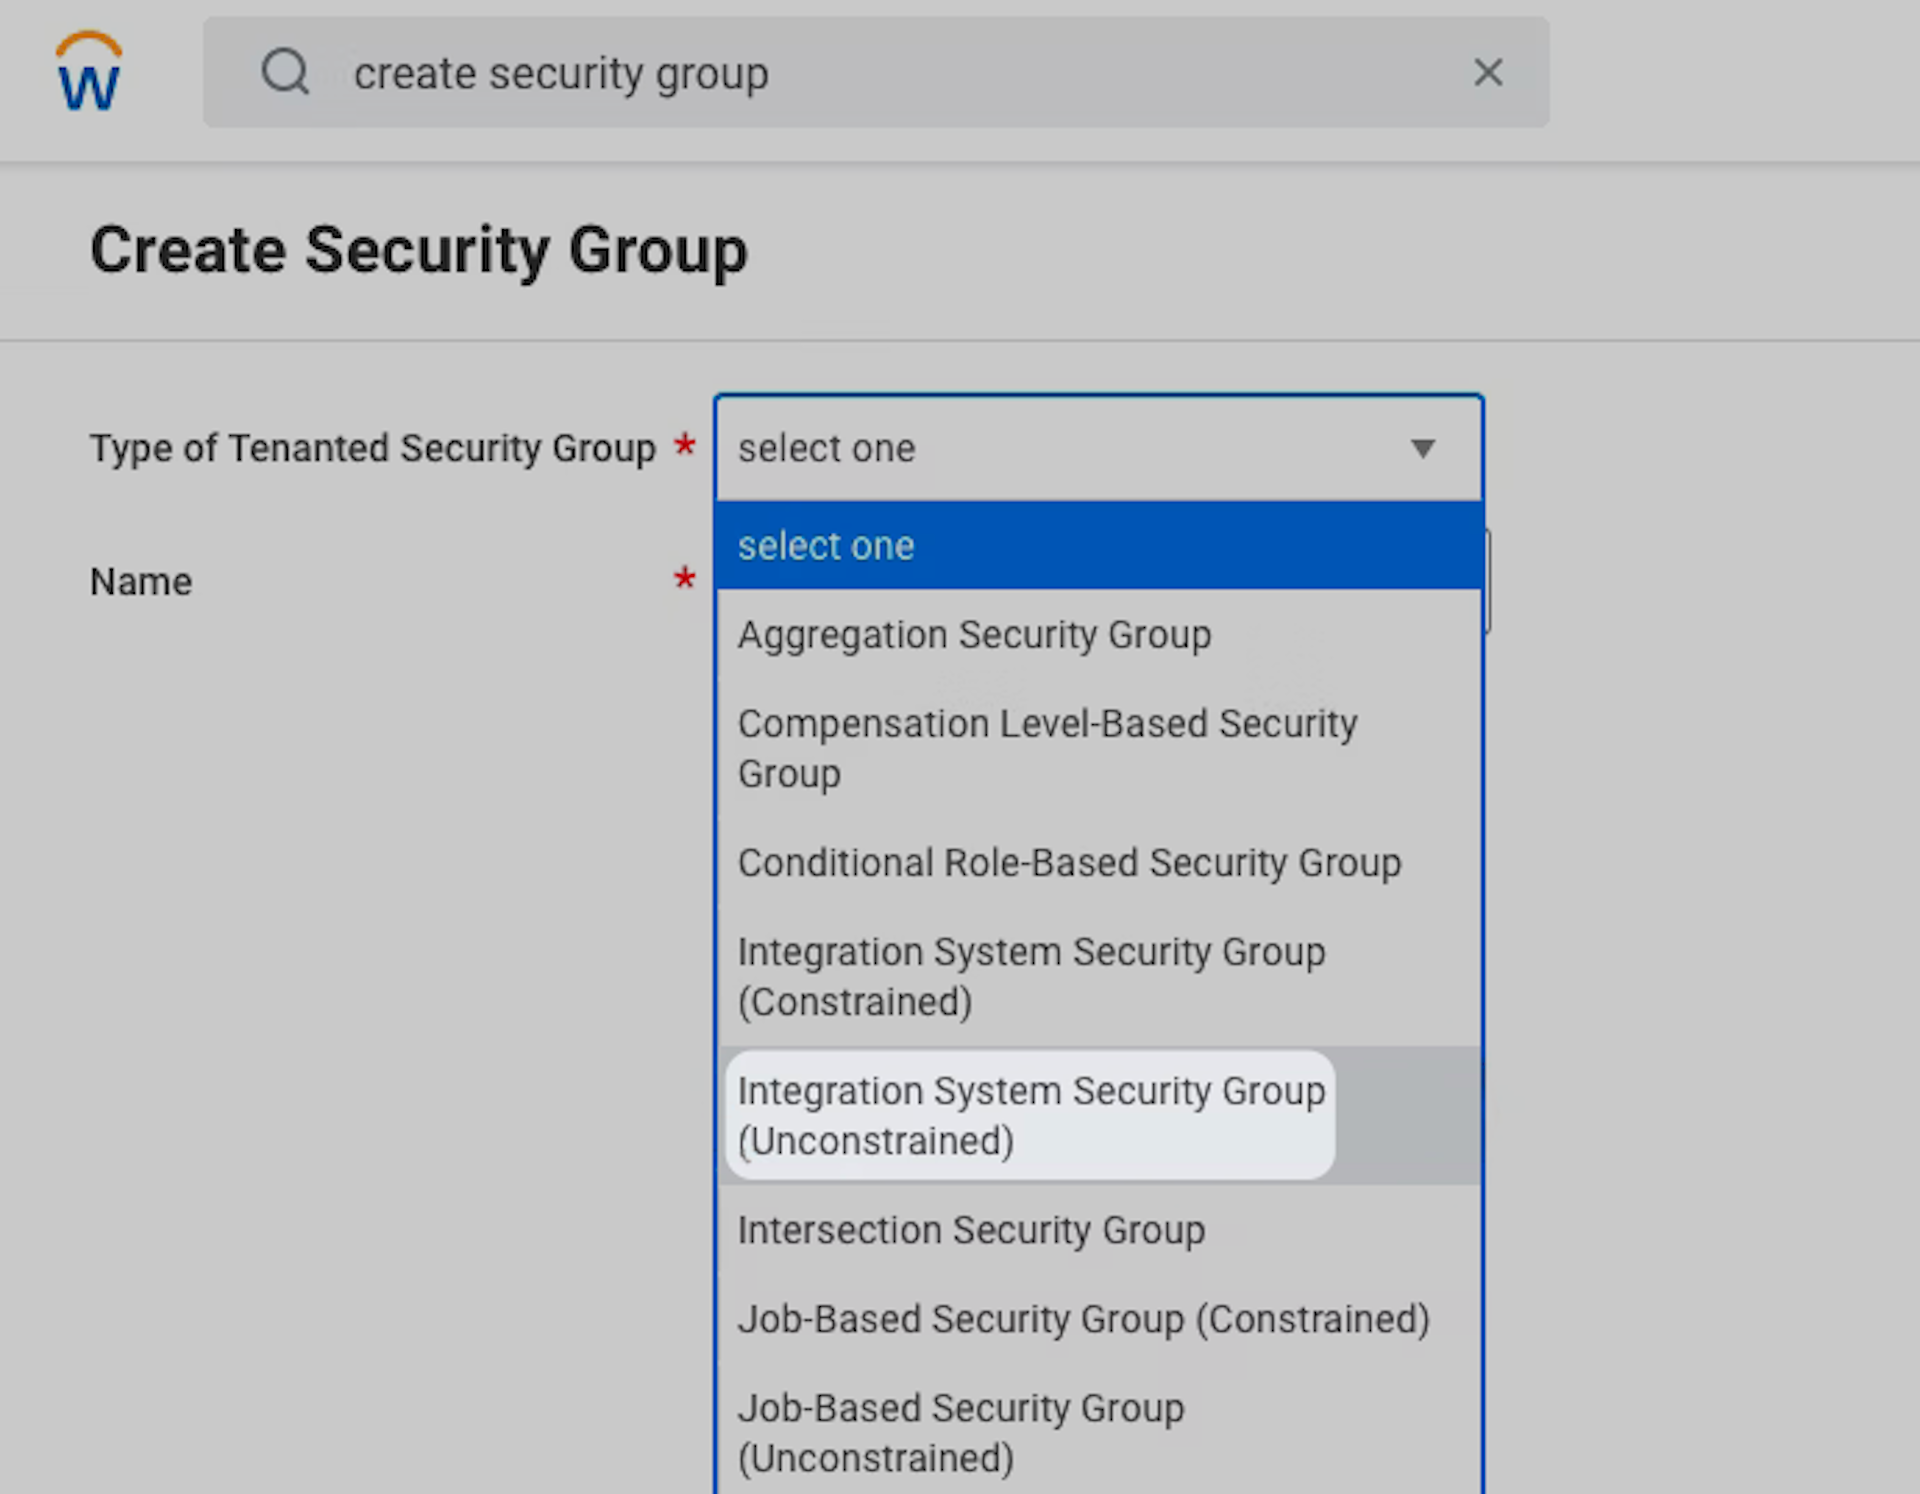The width and height of the screenshot is (1920, 1494).
Task: Click the Type of Tenanted Security Group label
Action: coord(372,448)
